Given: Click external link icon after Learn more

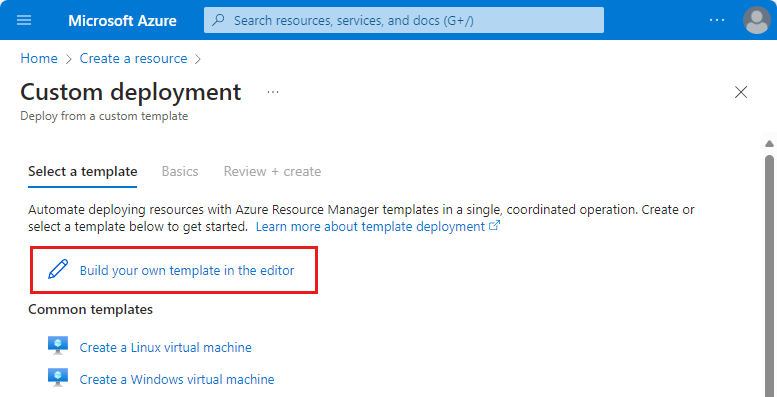Looking at the screenshot, I should (495, 226).
